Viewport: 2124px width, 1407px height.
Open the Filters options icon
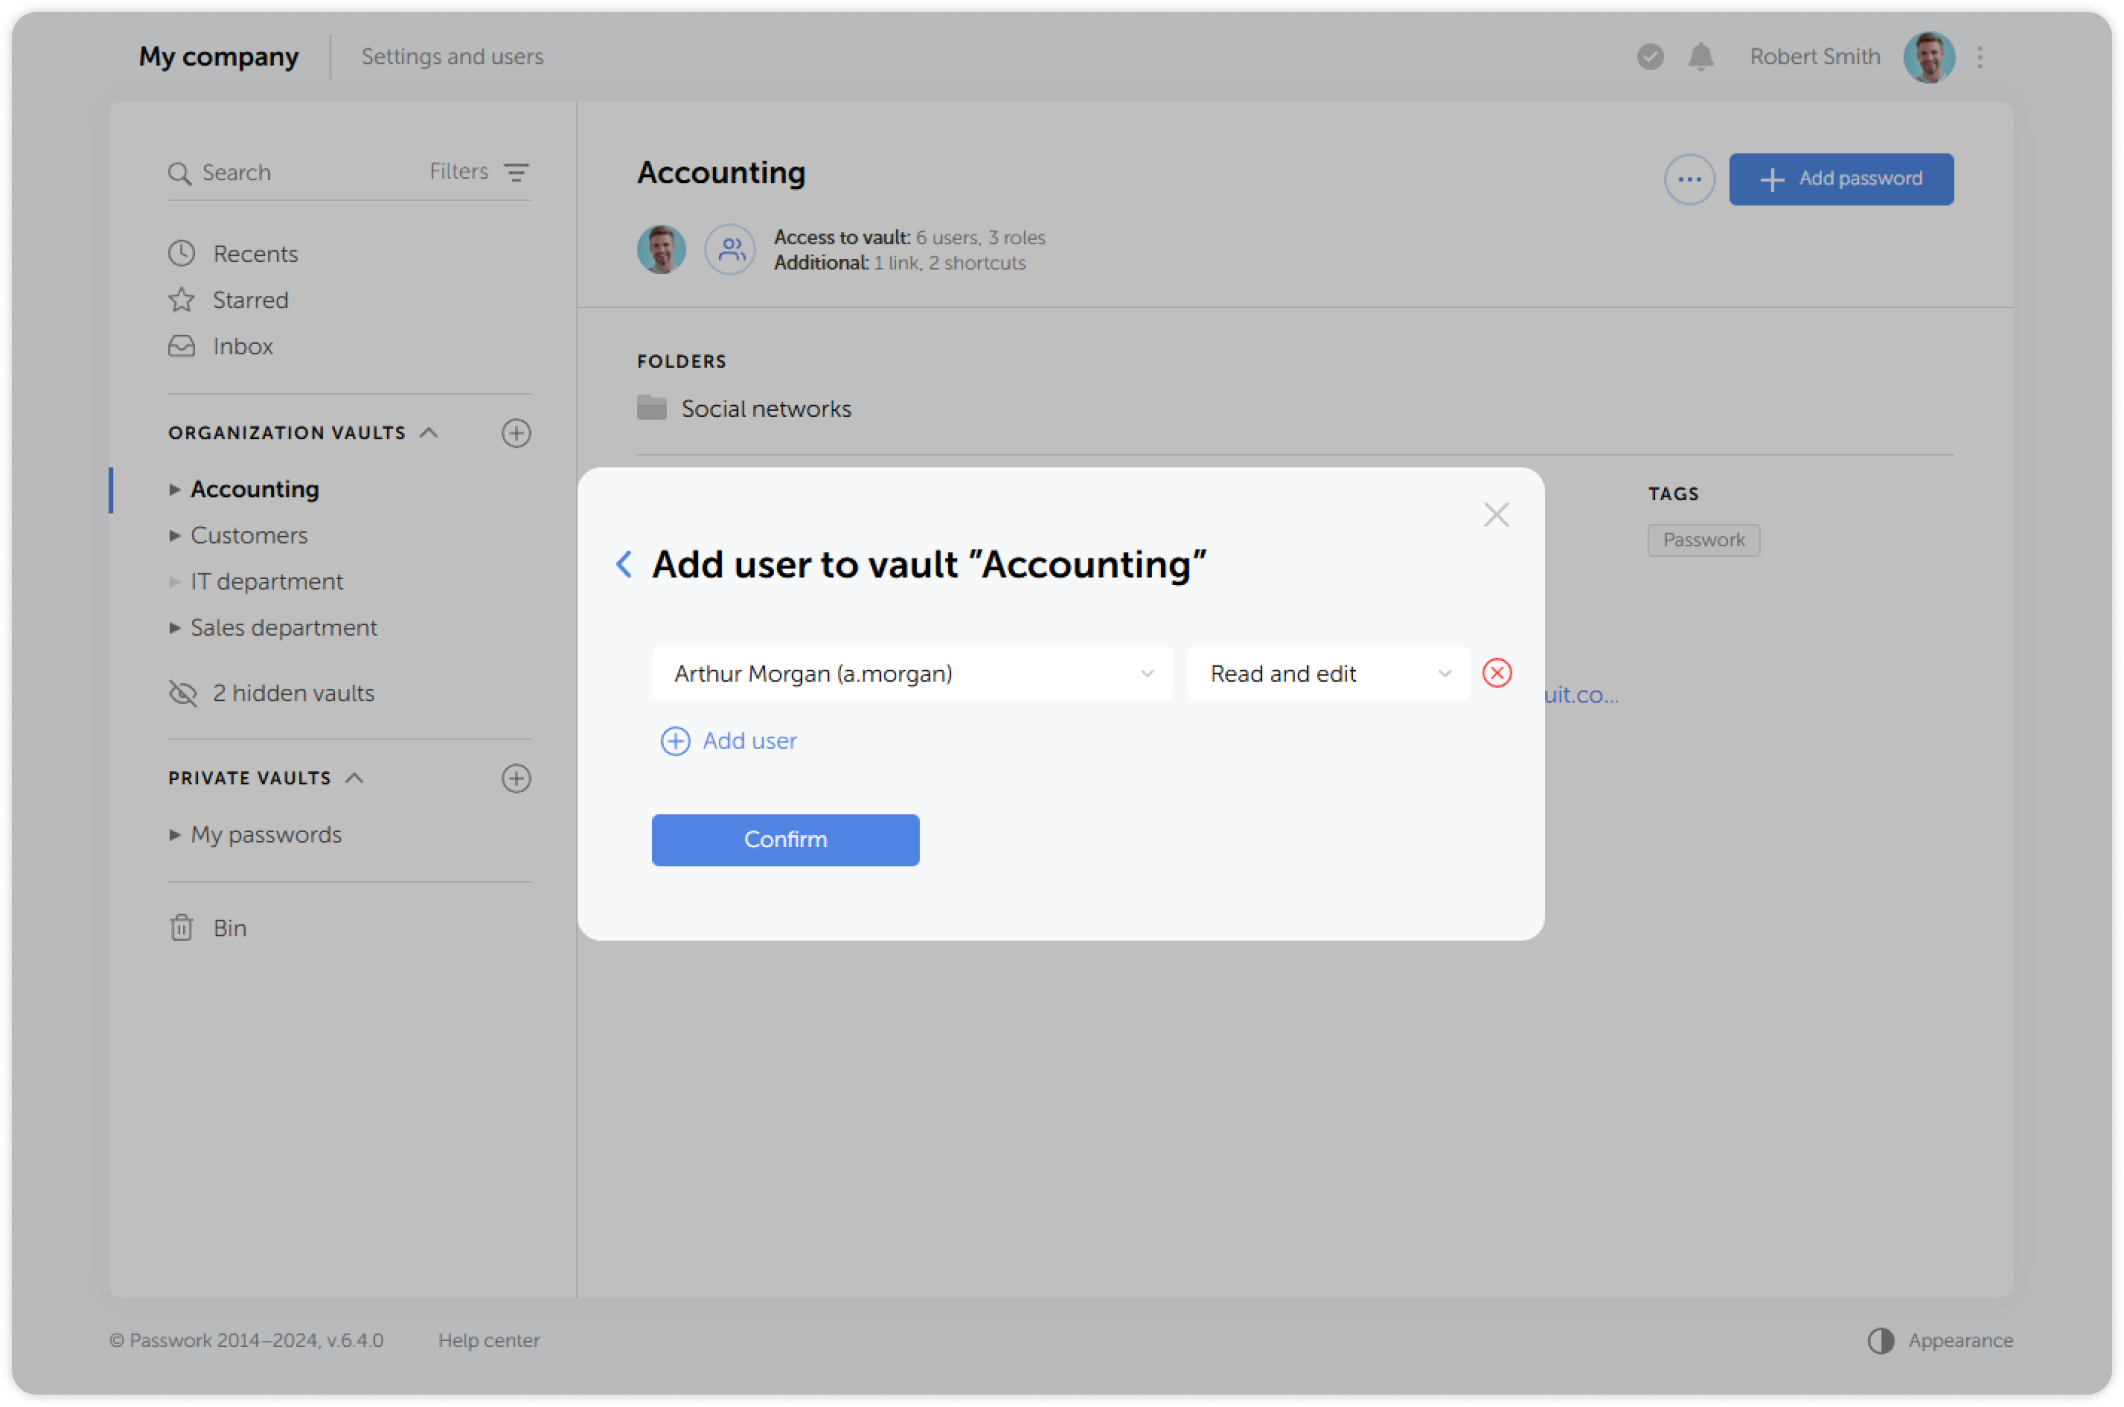[516, 172]
